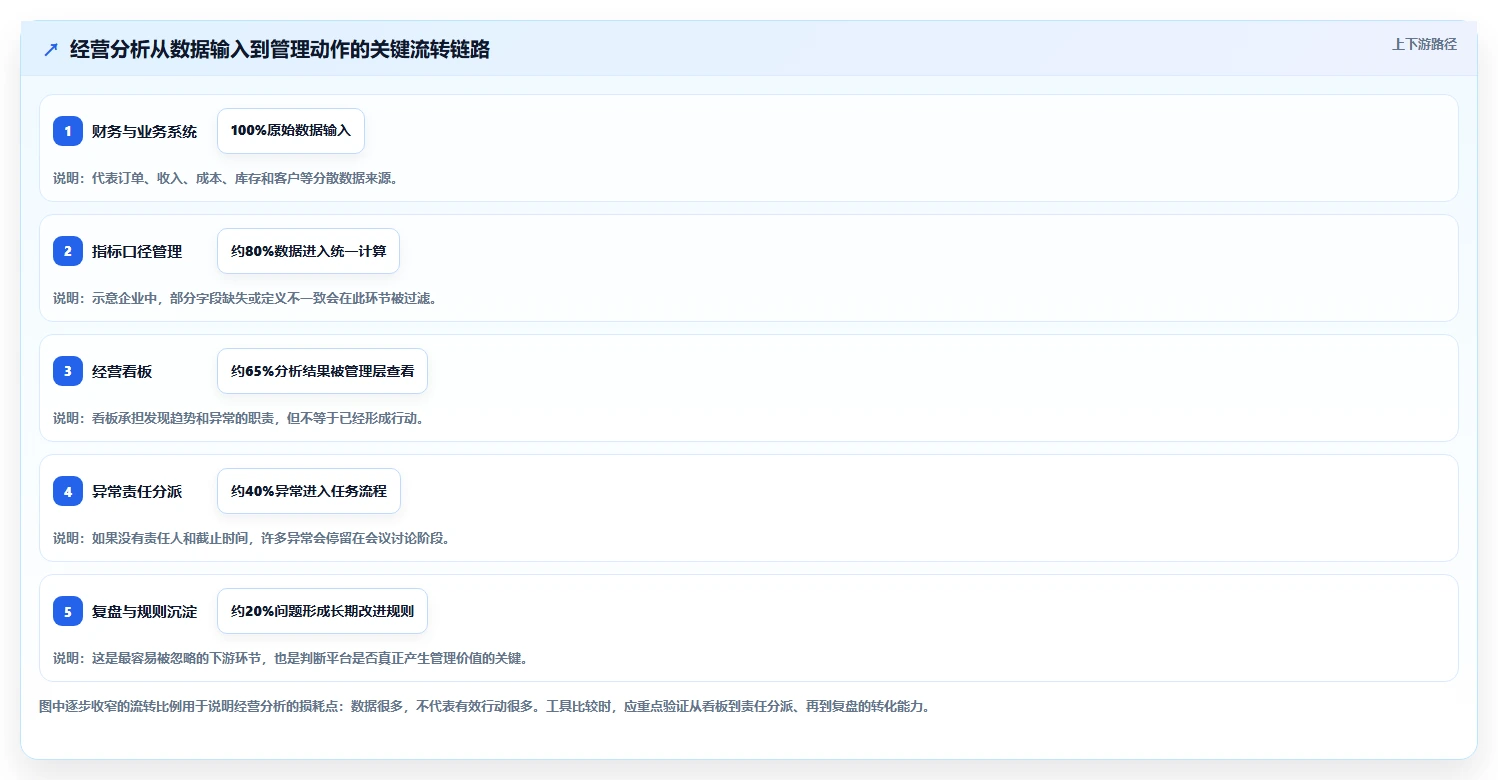Click the note about 没有责任人和截止时间

coord(252,538)
